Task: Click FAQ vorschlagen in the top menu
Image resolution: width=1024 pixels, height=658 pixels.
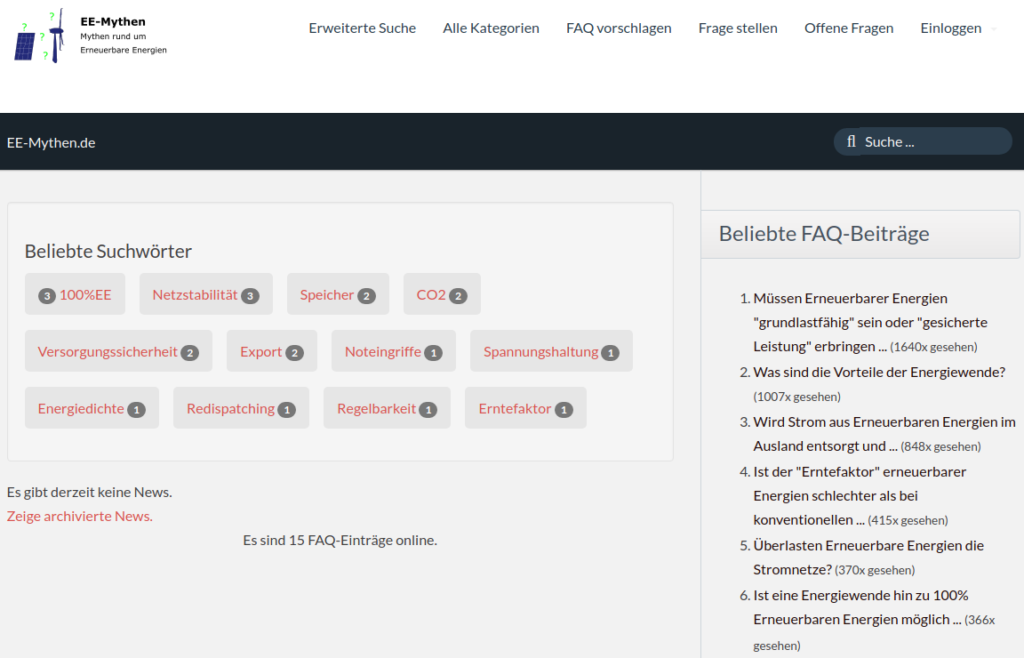Action: 618,28
